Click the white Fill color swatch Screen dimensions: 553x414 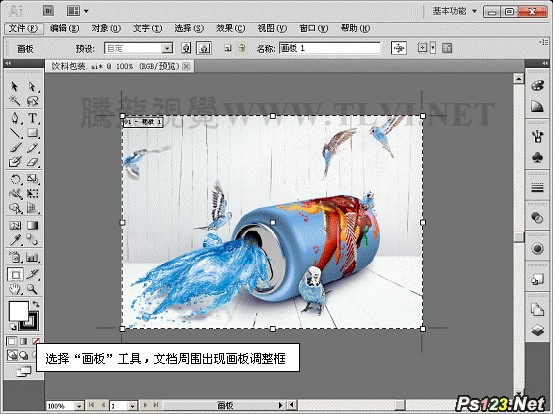[x=18, y=311]
